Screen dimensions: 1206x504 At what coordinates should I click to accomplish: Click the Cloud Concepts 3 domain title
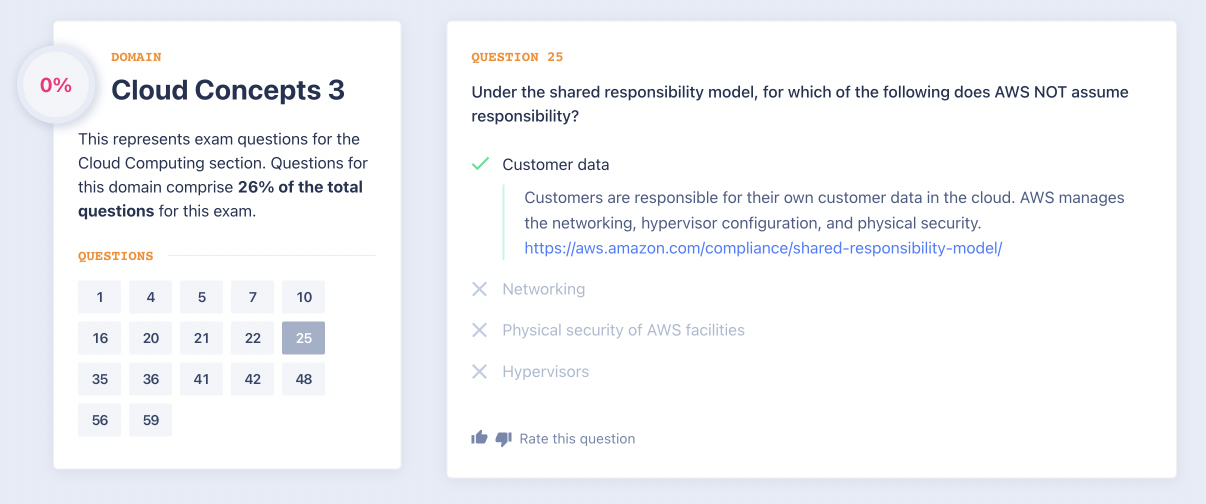tap(228, 90)
